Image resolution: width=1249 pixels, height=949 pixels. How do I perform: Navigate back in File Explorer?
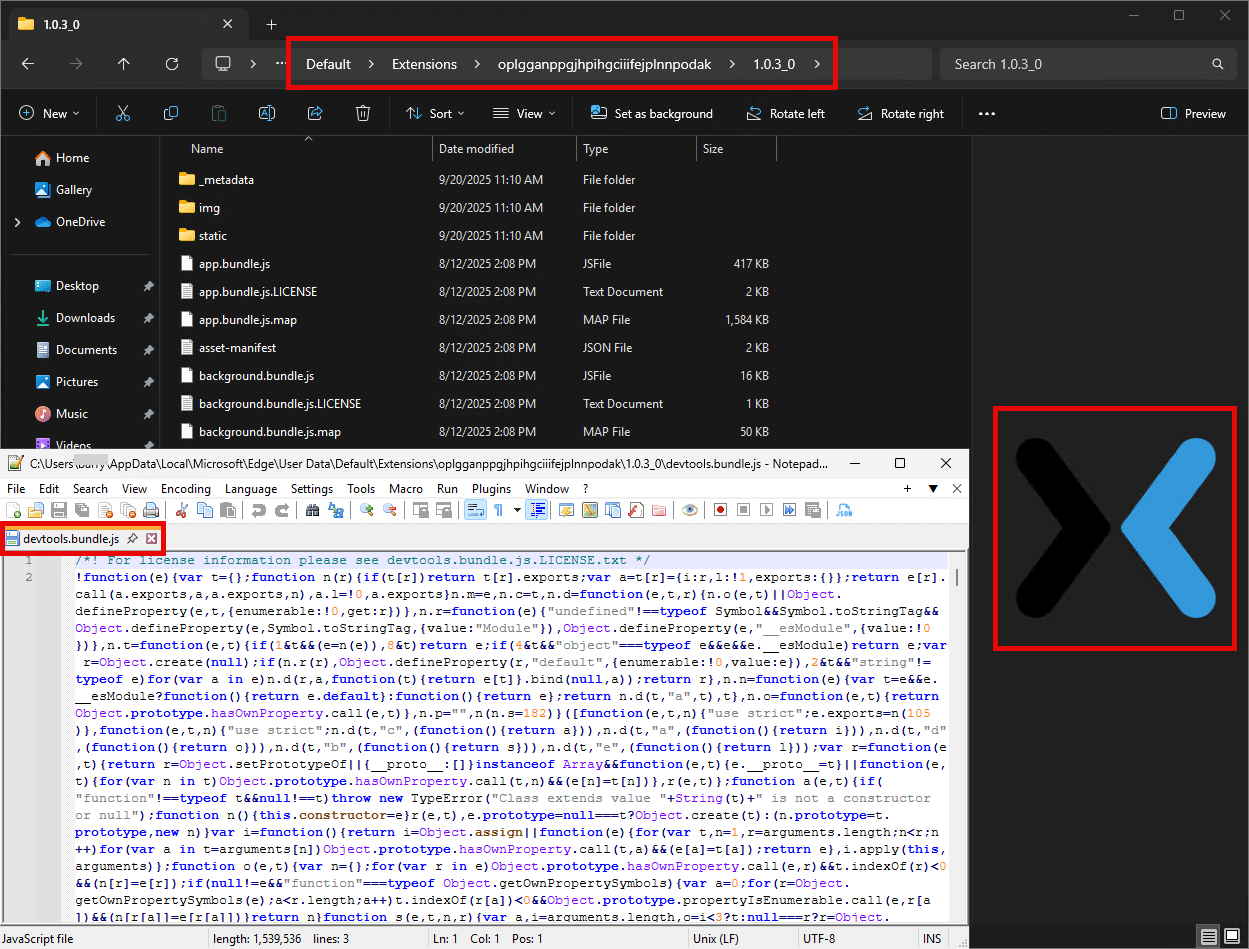coord(28,64)
